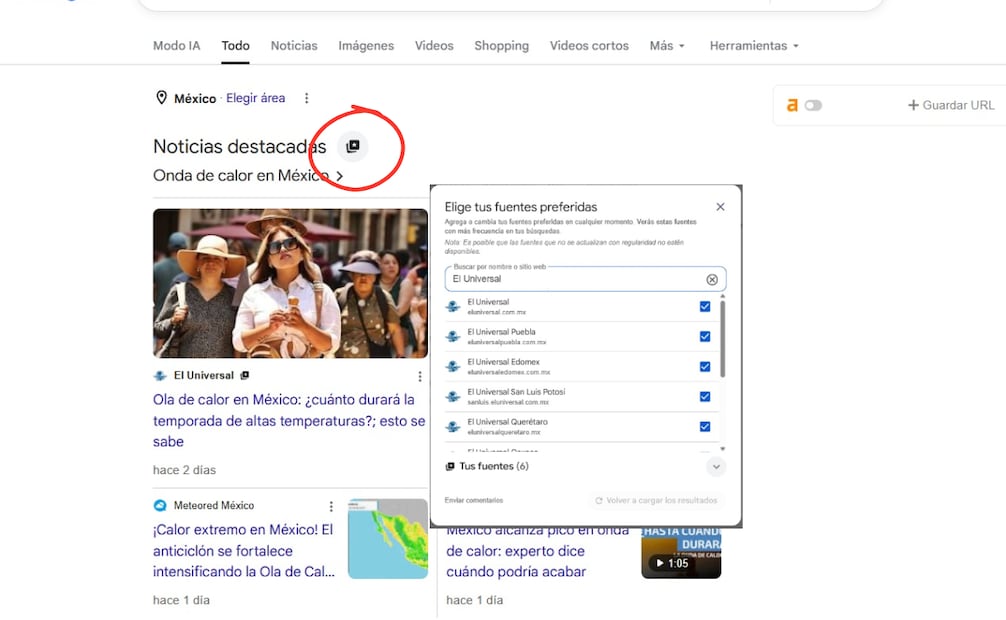Open the Mexico weather map thumbnail
This screenshot has width=1006, height=620.
[388, 538]
